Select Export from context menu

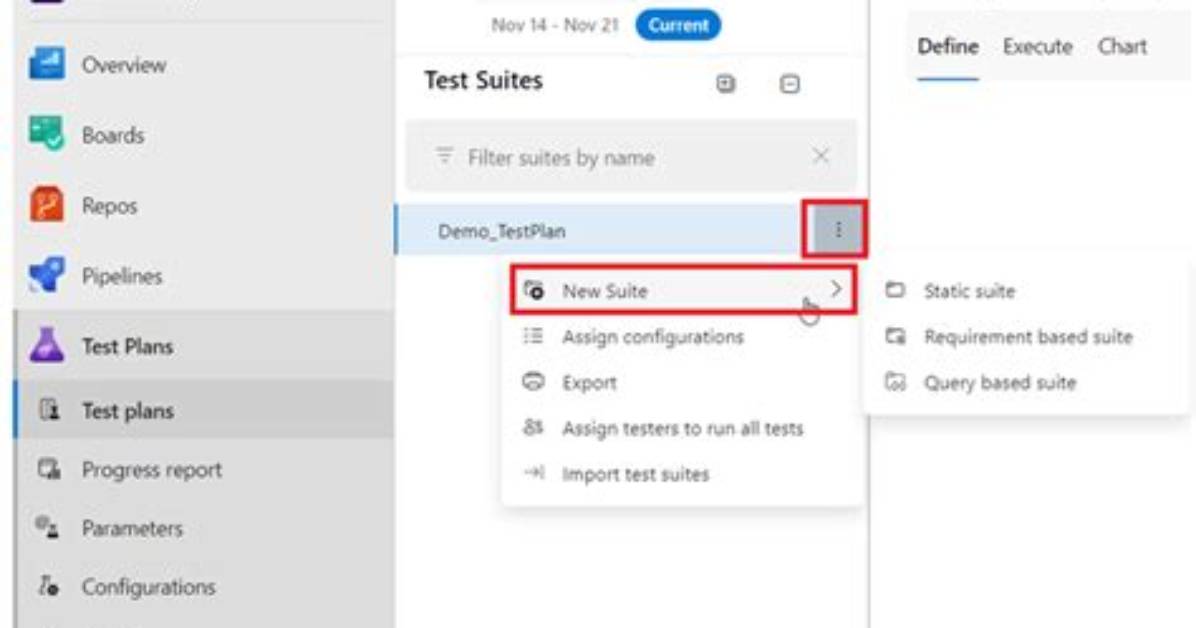click(x=683, y=382)
